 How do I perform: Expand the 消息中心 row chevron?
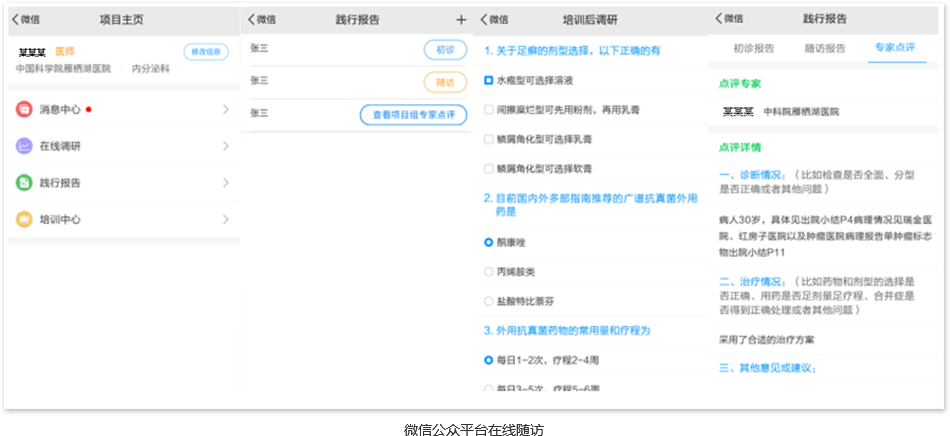[225, 109]
